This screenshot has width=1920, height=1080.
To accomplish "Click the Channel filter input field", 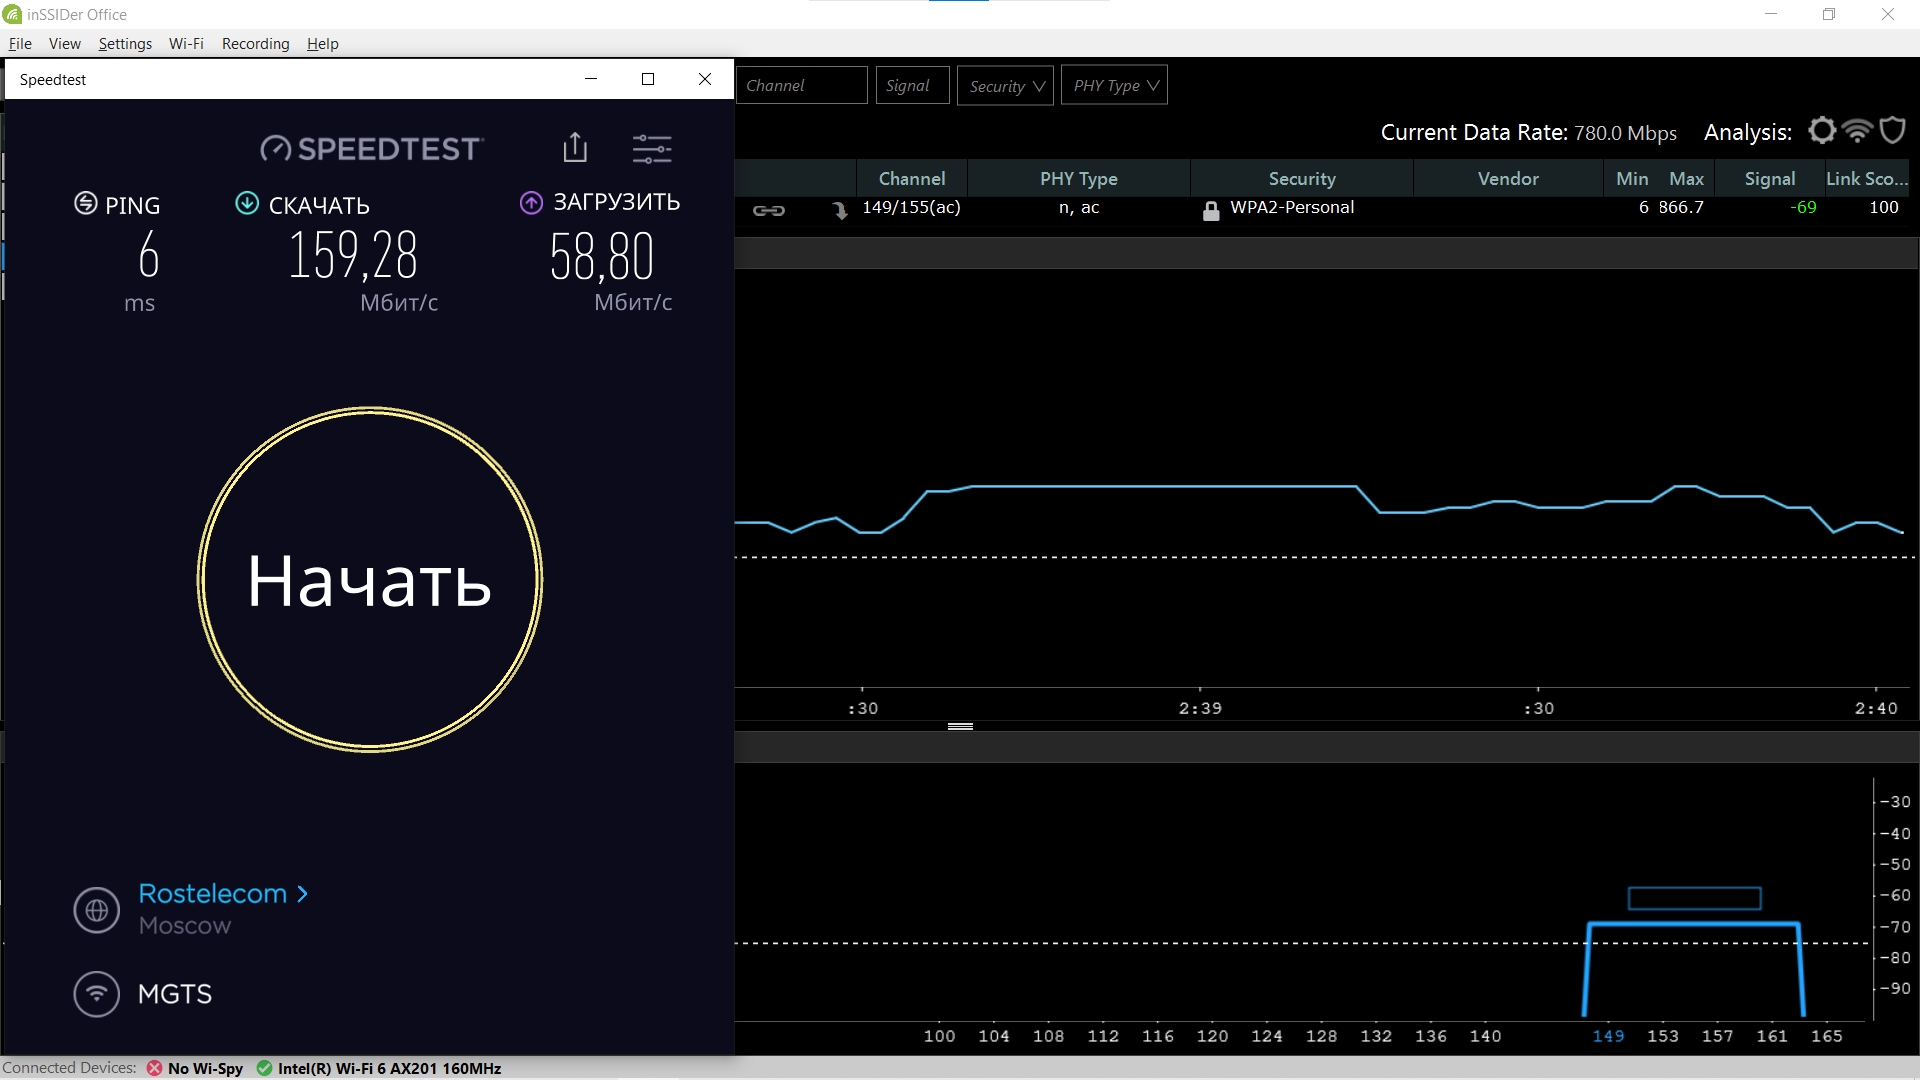I will tap(801, 85).
